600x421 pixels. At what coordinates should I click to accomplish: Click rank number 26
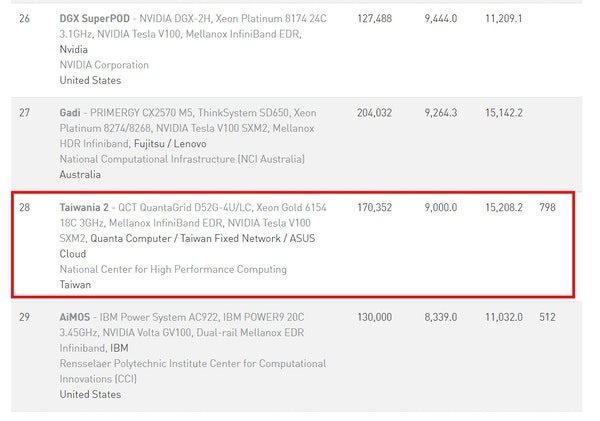(24, 18)
